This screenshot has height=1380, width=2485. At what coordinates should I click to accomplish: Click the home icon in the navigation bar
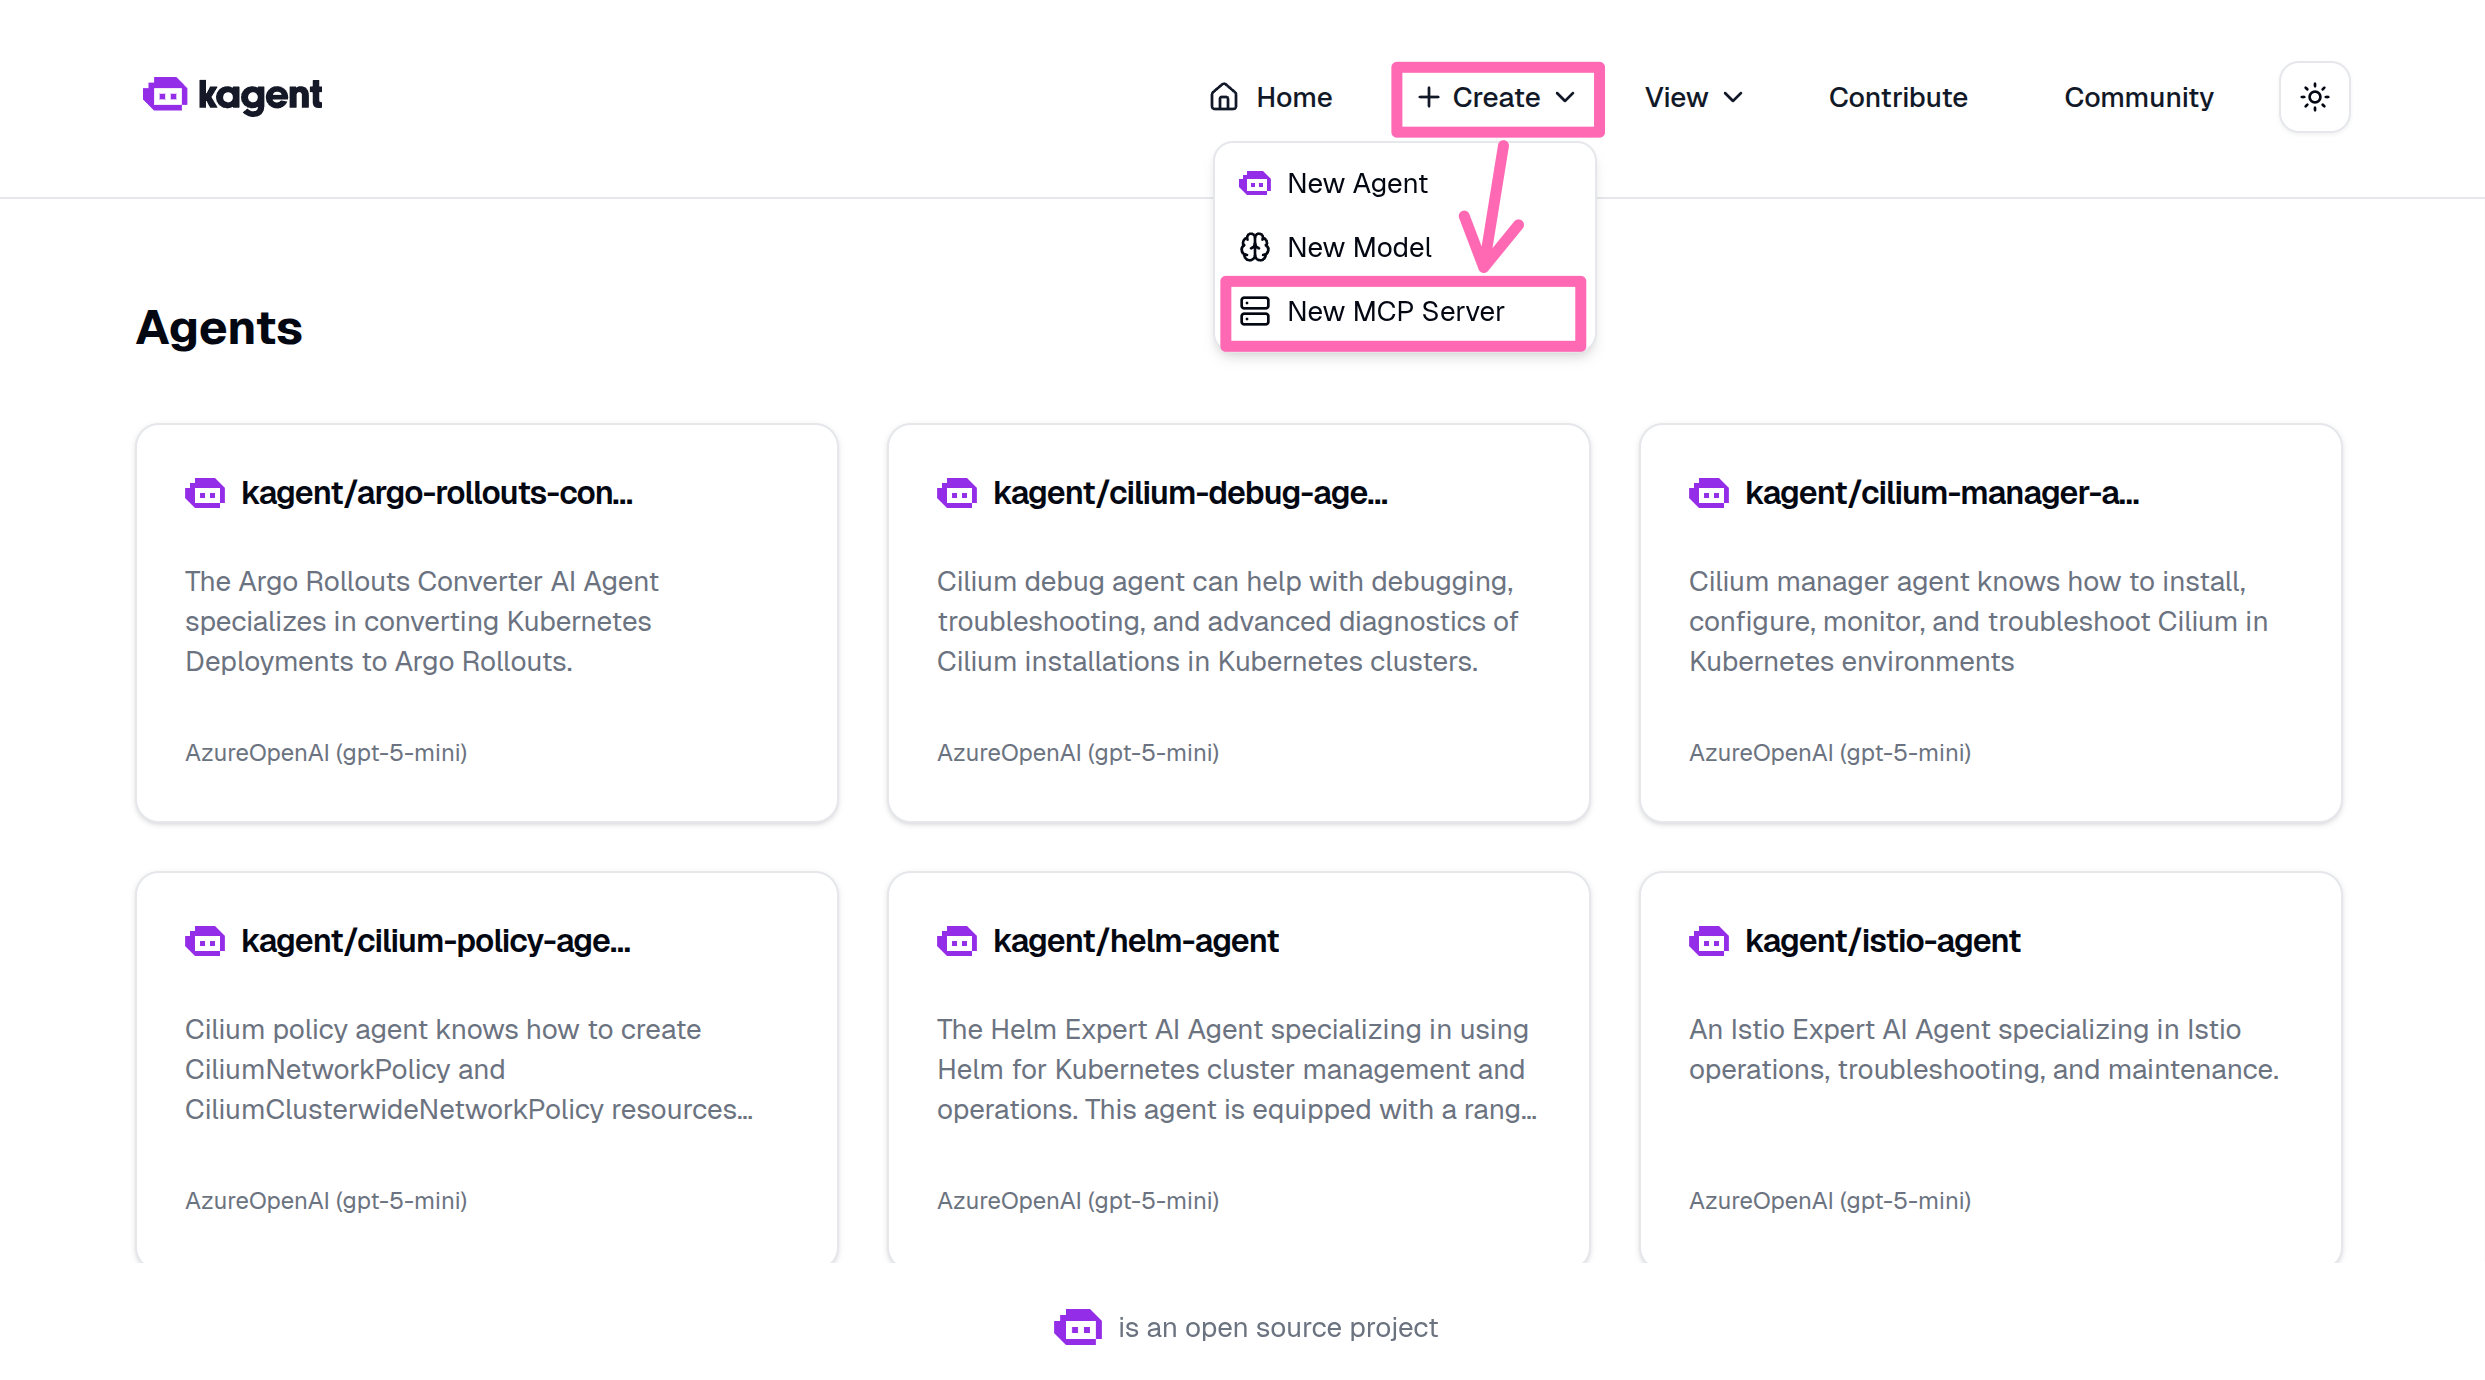click(x=1224, y=96)
